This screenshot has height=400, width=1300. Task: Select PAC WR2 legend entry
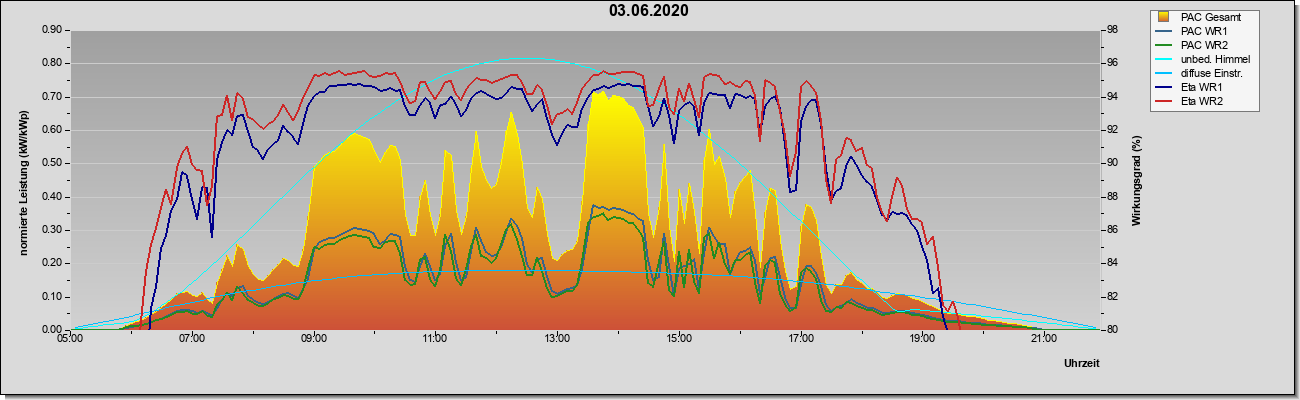pyautogui.click(x=1203, y=45)
